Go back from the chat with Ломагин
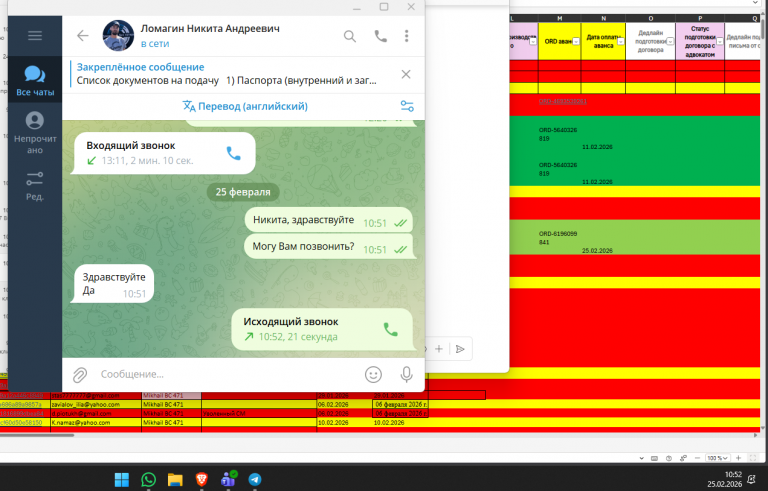 pyautogui.click(x=83, y=36)
